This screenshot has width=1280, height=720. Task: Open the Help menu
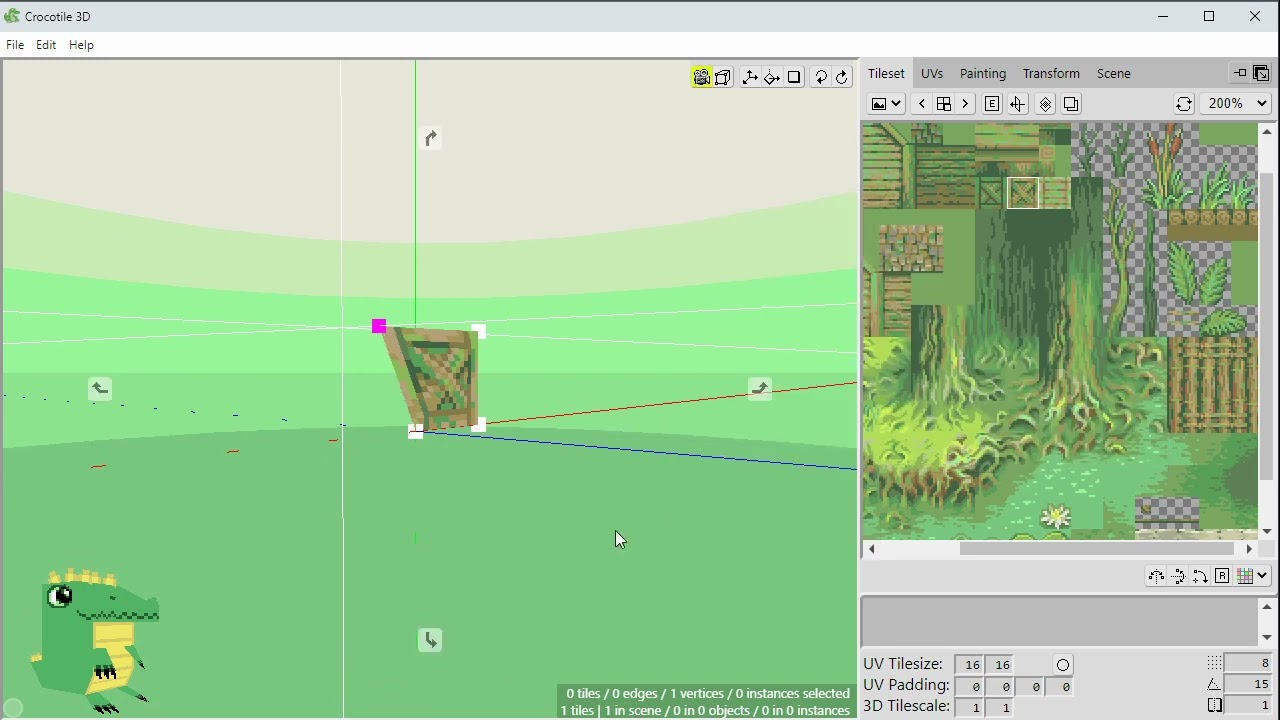tap(81, 45)
